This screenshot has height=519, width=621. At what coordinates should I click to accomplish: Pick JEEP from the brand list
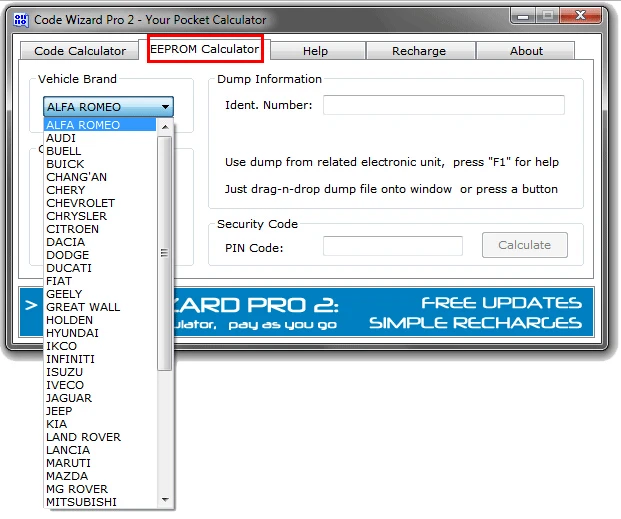(100, 411)
